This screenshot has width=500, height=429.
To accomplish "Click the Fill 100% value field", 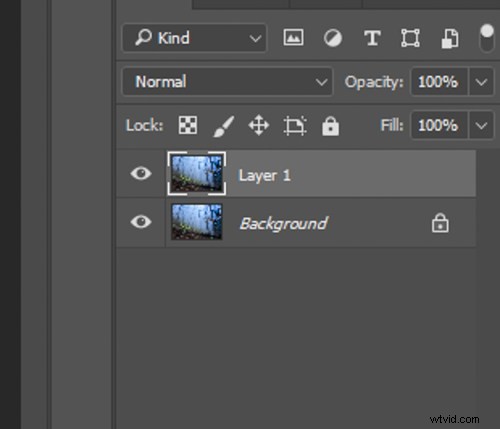I will (x=439, y=125).
